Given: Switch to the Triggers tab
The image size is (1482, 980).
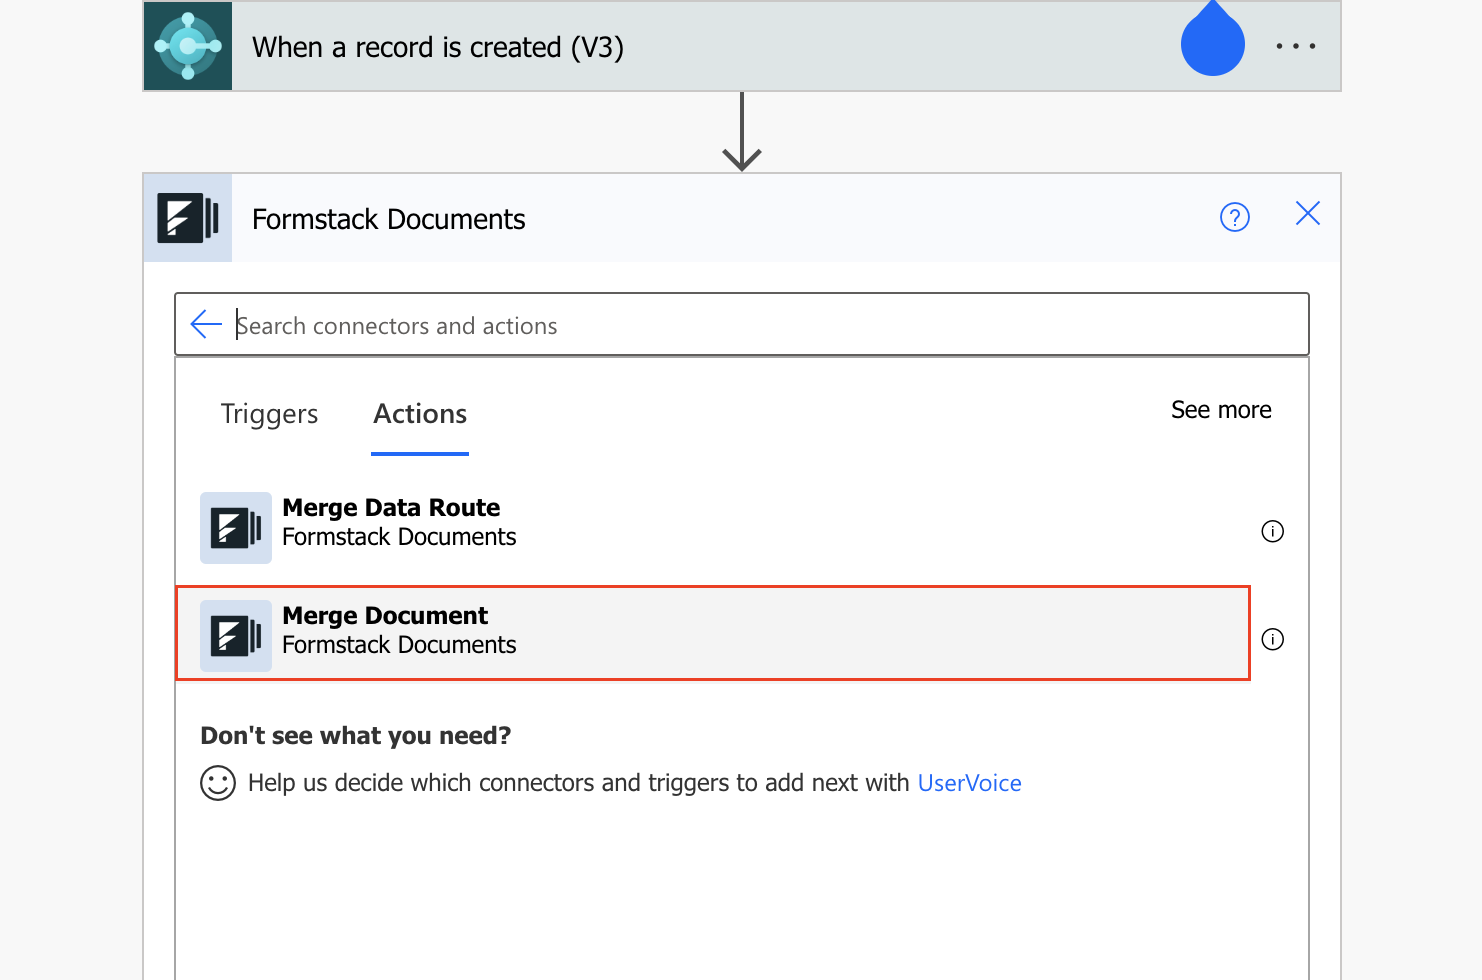Looking at the screenshot, I should click(x=269, y=414).
